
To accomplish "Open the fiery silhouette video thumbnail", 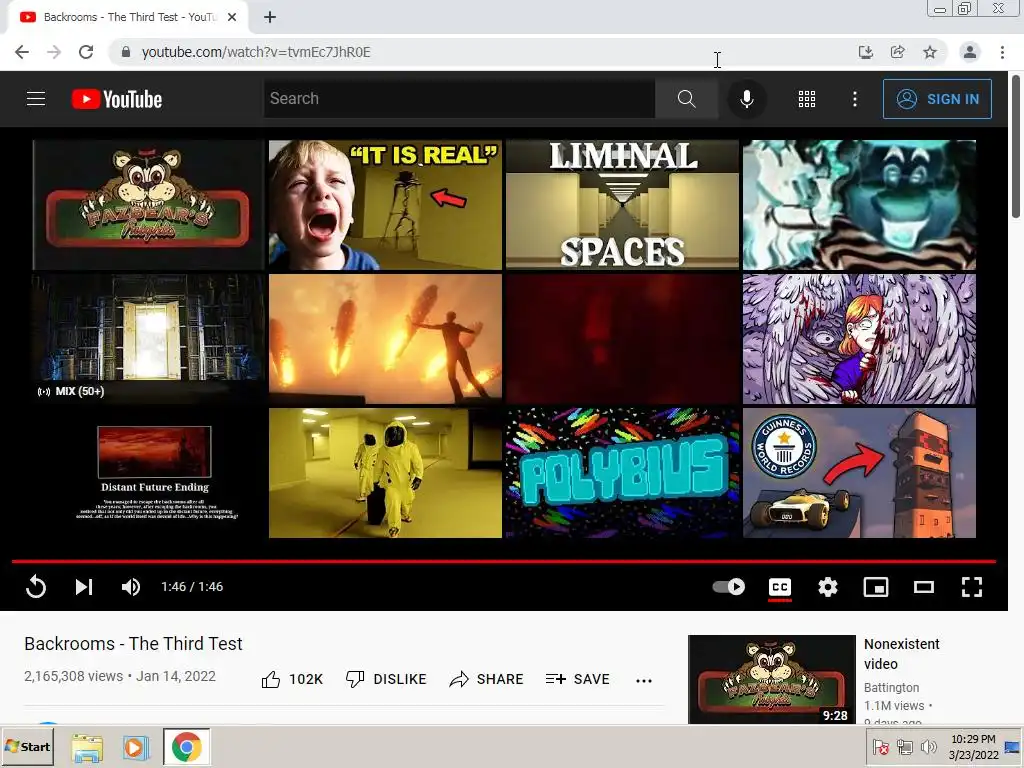I will pyautogui.click(x=385, y=338).
